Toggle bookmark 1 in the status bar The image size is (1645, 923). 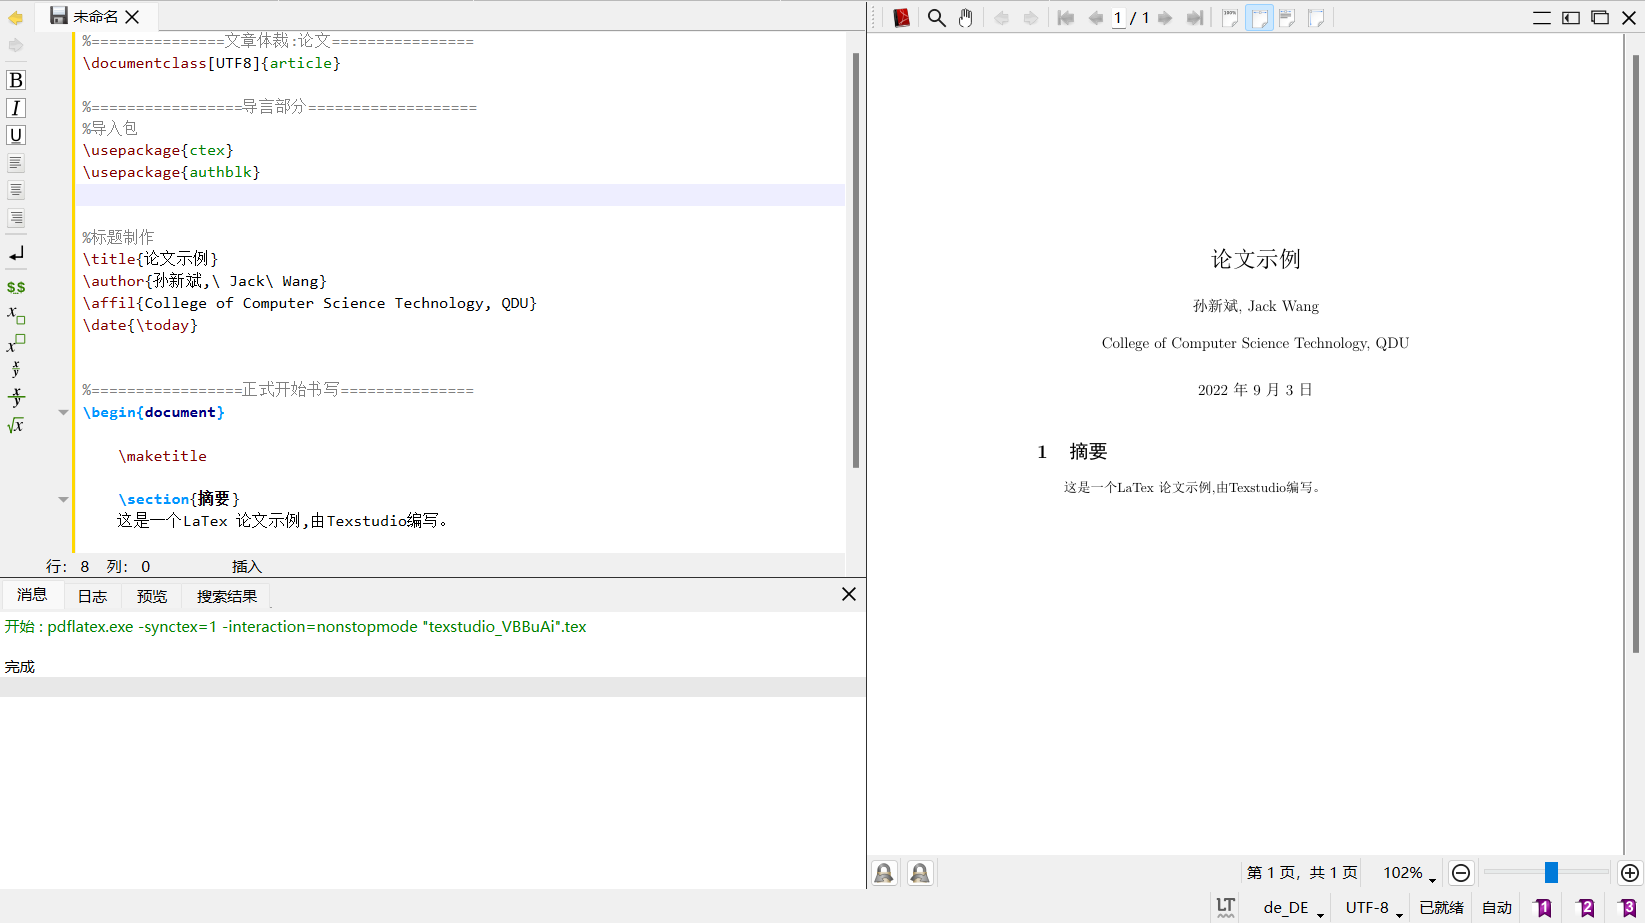click(x=1544, y=907)
